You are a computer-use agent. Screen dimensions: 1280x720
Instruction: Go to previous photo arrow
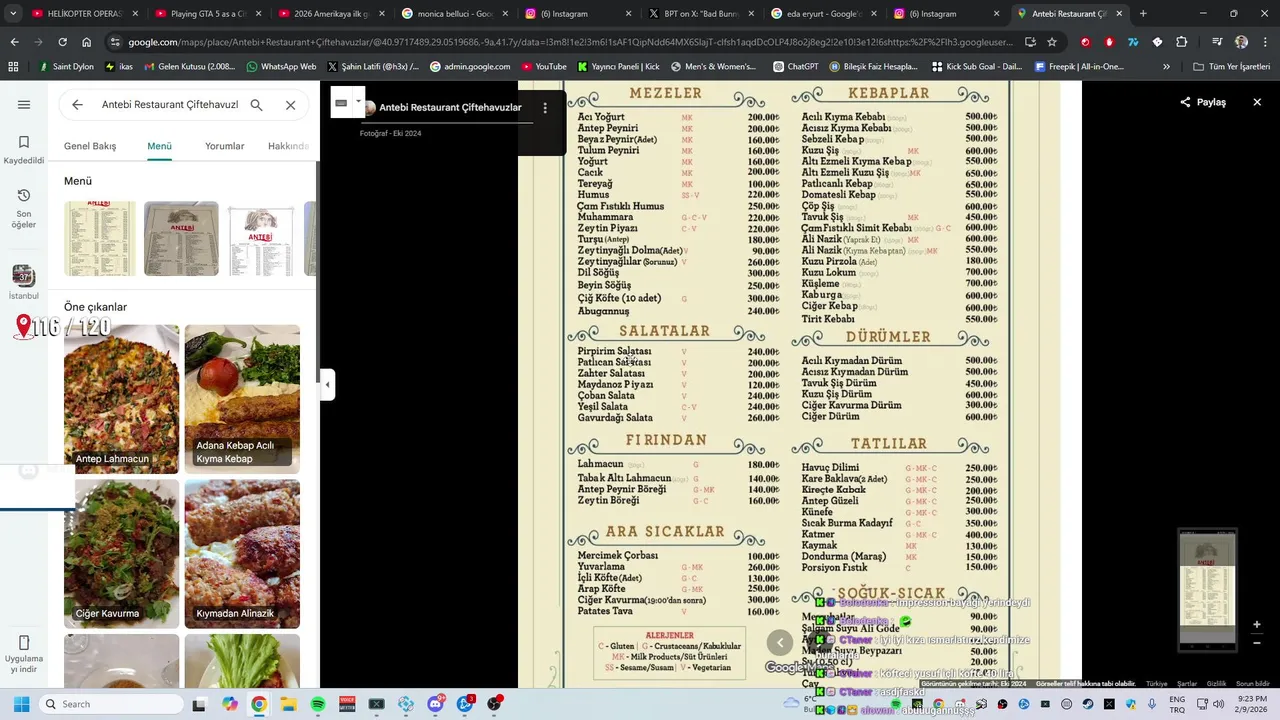coord(780,643)
